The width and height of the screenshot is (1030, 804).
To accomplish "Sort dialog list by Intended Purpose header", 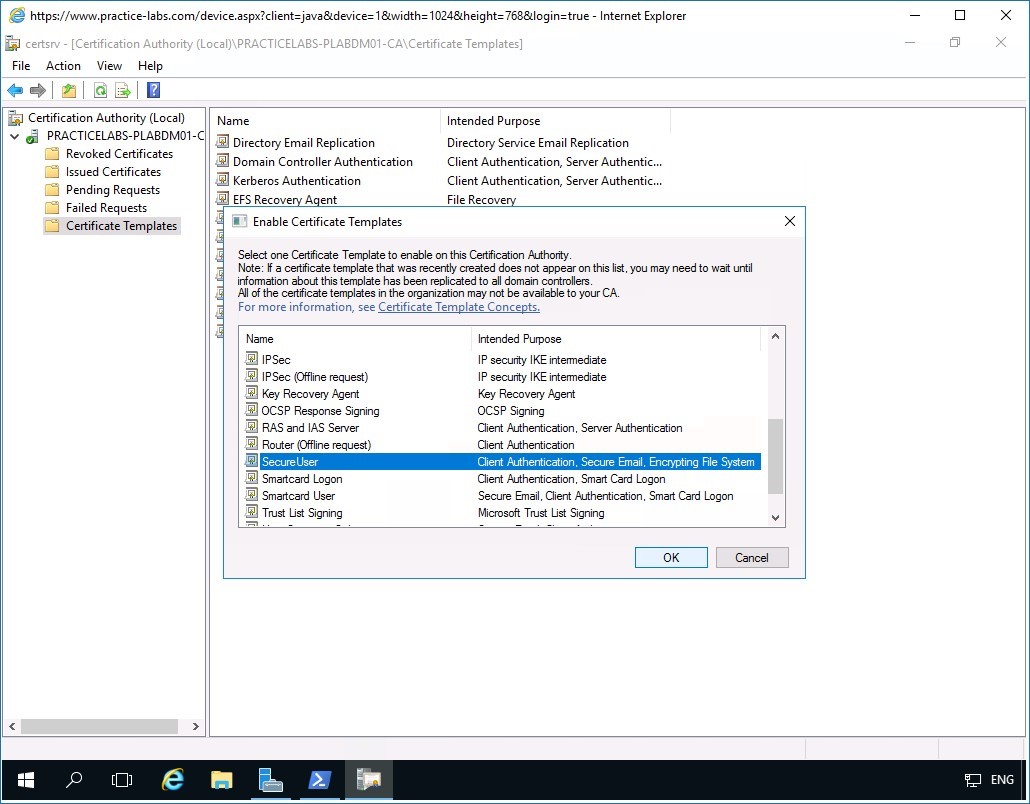I will [616, 339].
